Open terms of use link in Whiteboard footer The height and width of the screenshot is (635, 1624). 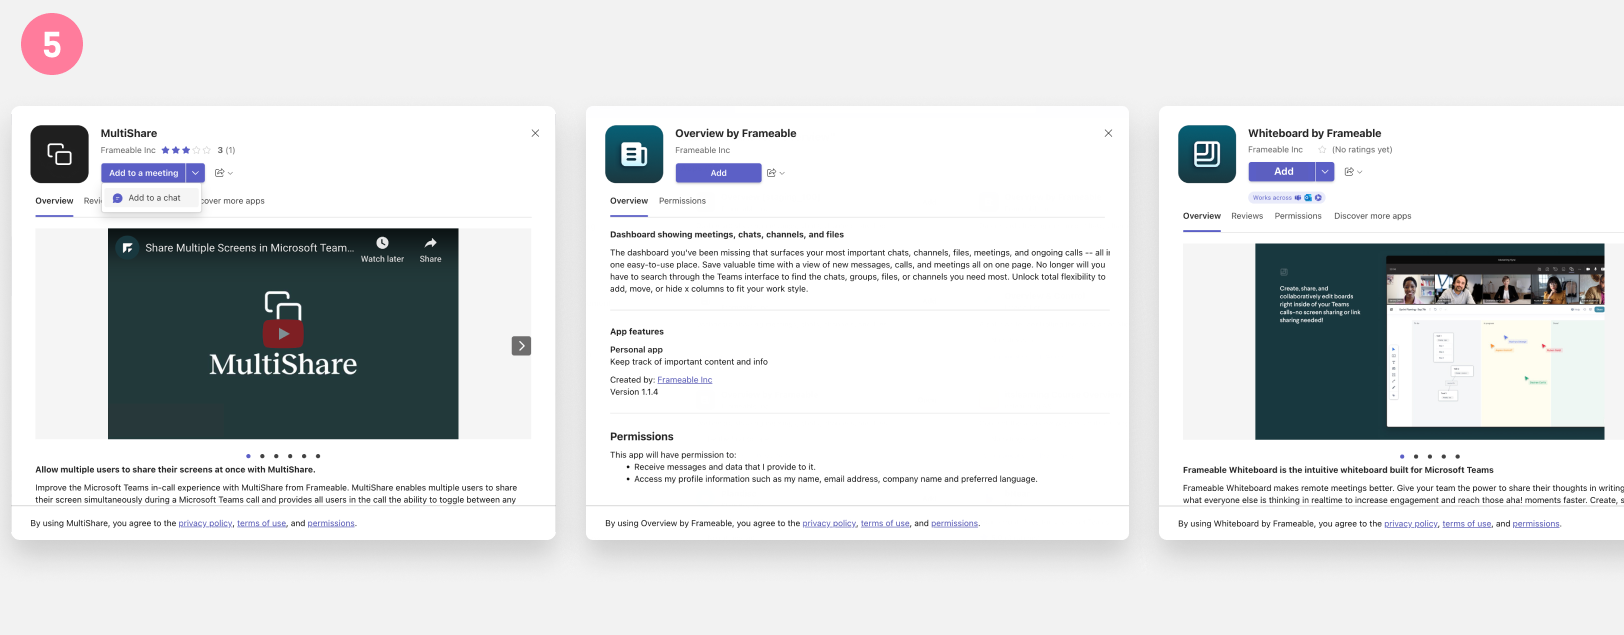[1467, 524]
